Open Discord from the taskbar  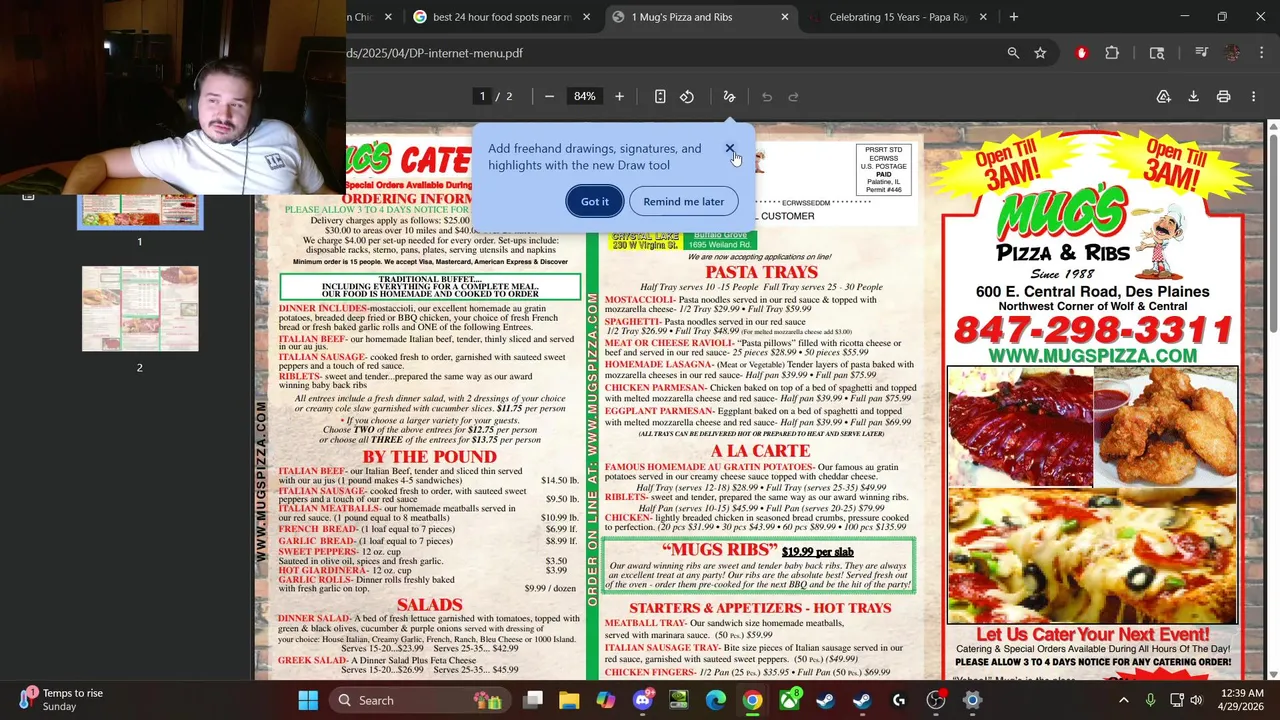[643, 700]
